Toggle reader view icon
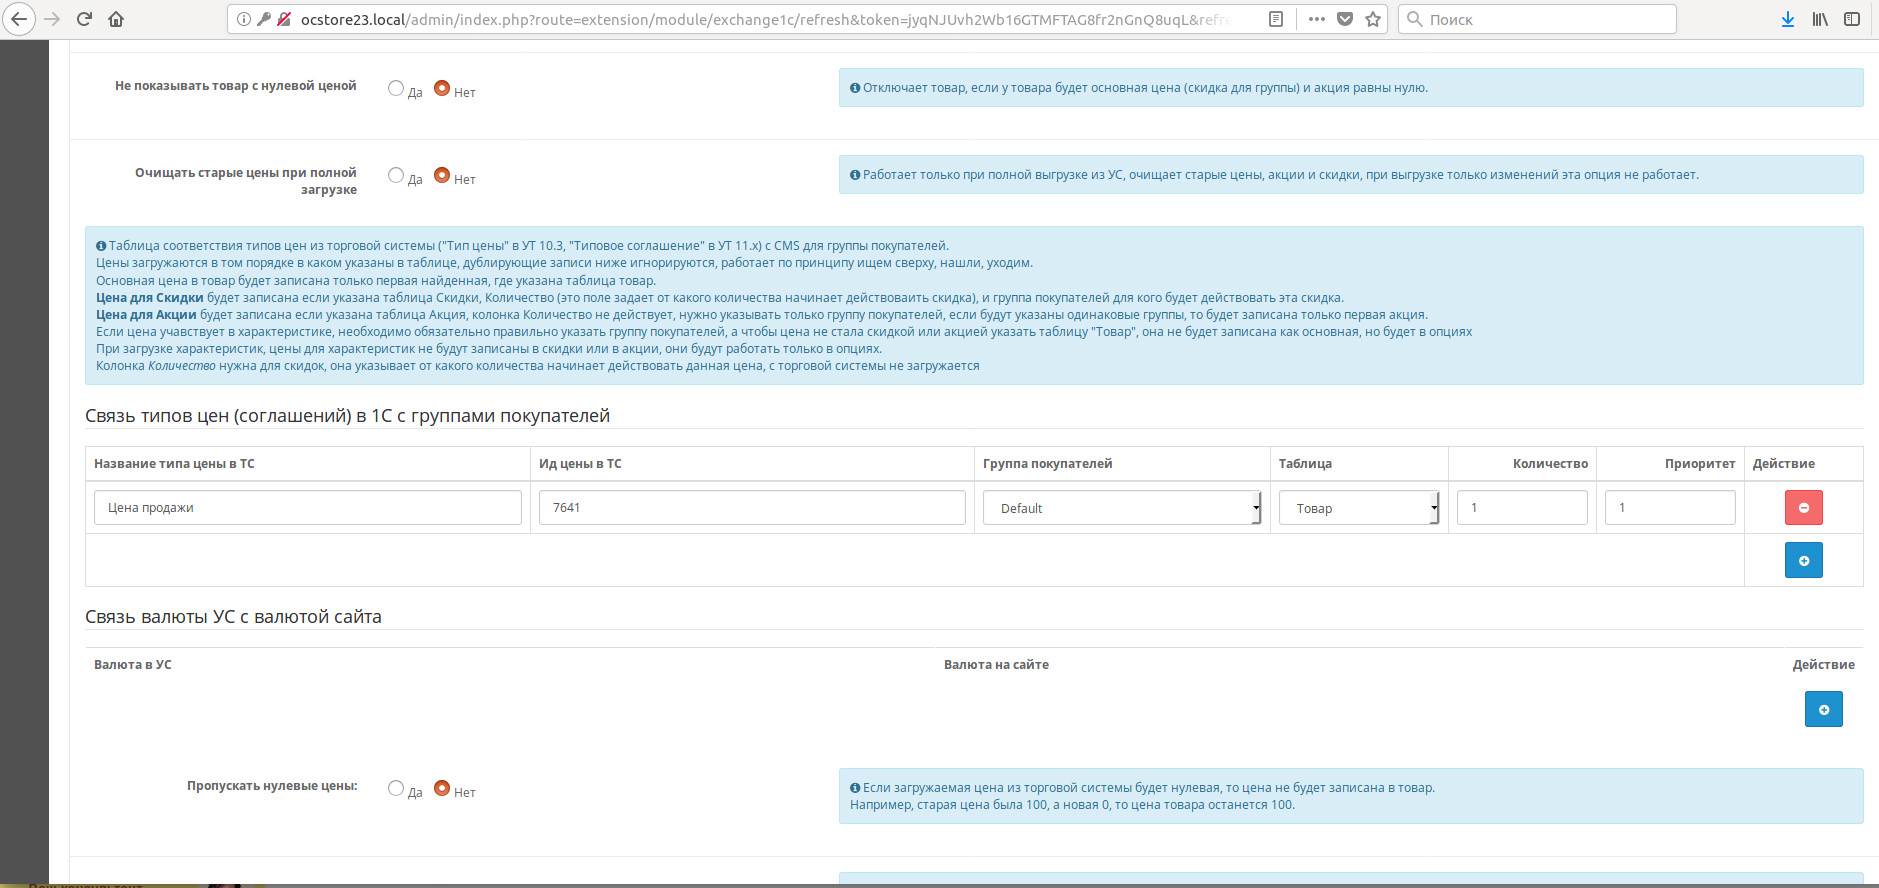 (x=1276, y=19)
